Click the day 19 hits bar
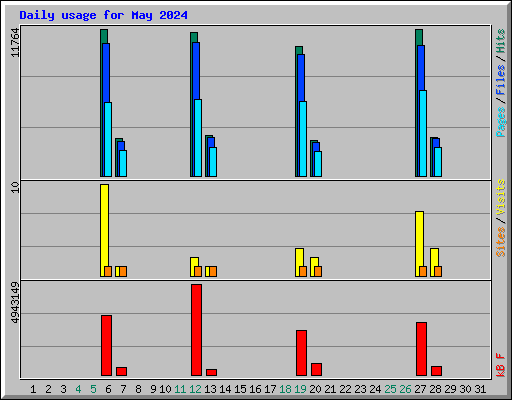This screenshot has width=512, height=400. coord(299,50)
